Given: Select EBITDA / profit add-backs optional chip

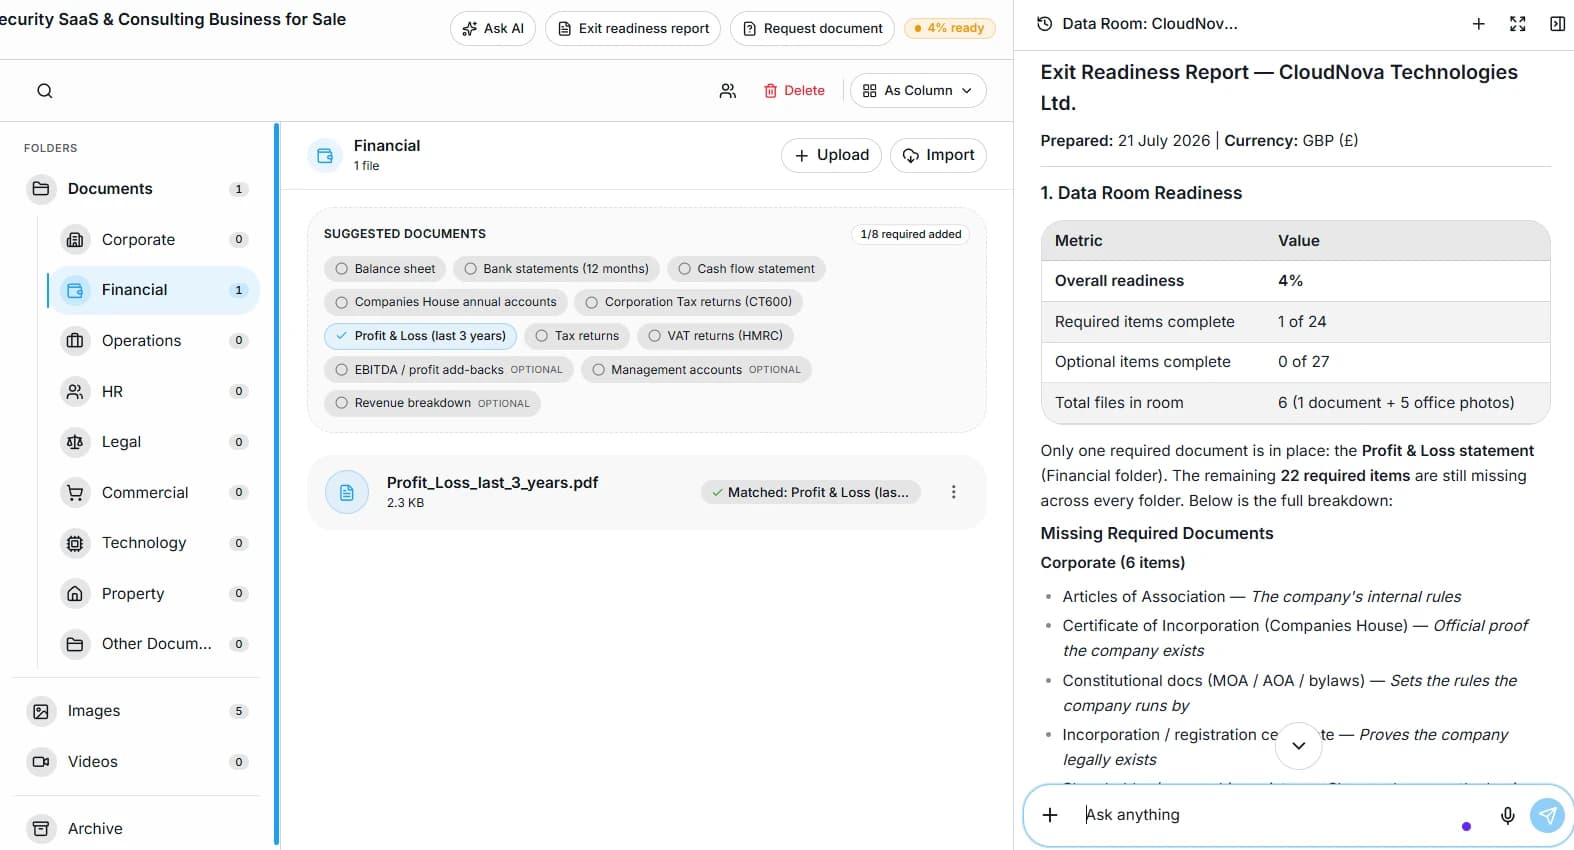Looking at the screenshot, I should click(x=449, y=370).
